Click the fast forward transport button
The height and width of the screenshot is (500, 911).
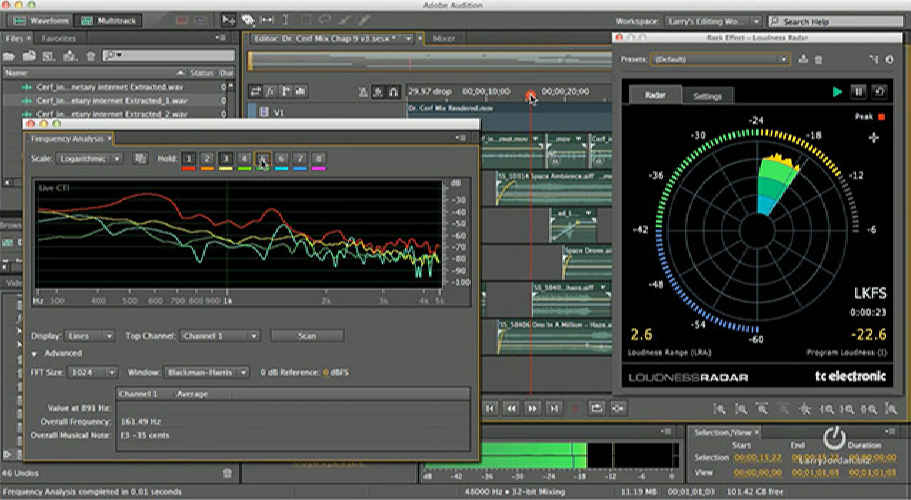532,408
